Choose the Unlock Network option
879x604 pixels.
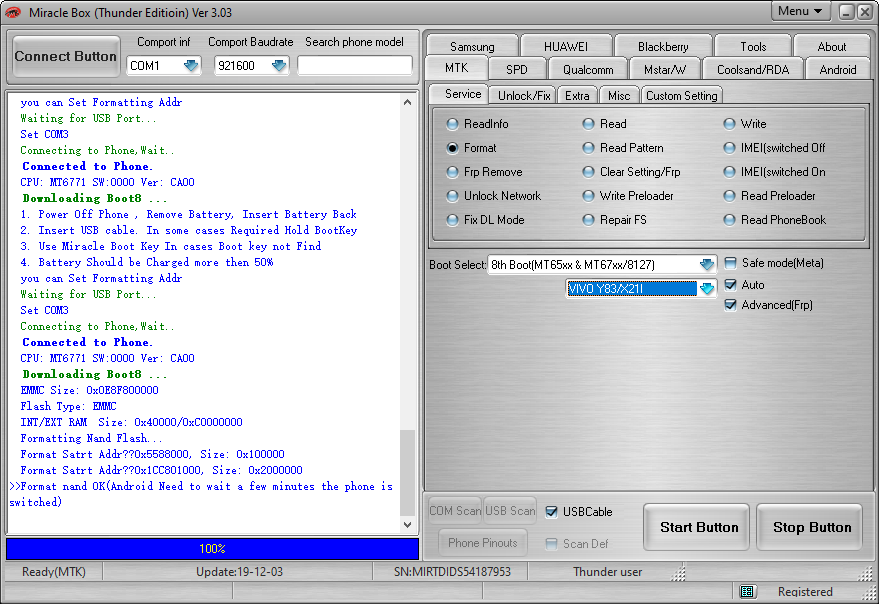point(494,196)
